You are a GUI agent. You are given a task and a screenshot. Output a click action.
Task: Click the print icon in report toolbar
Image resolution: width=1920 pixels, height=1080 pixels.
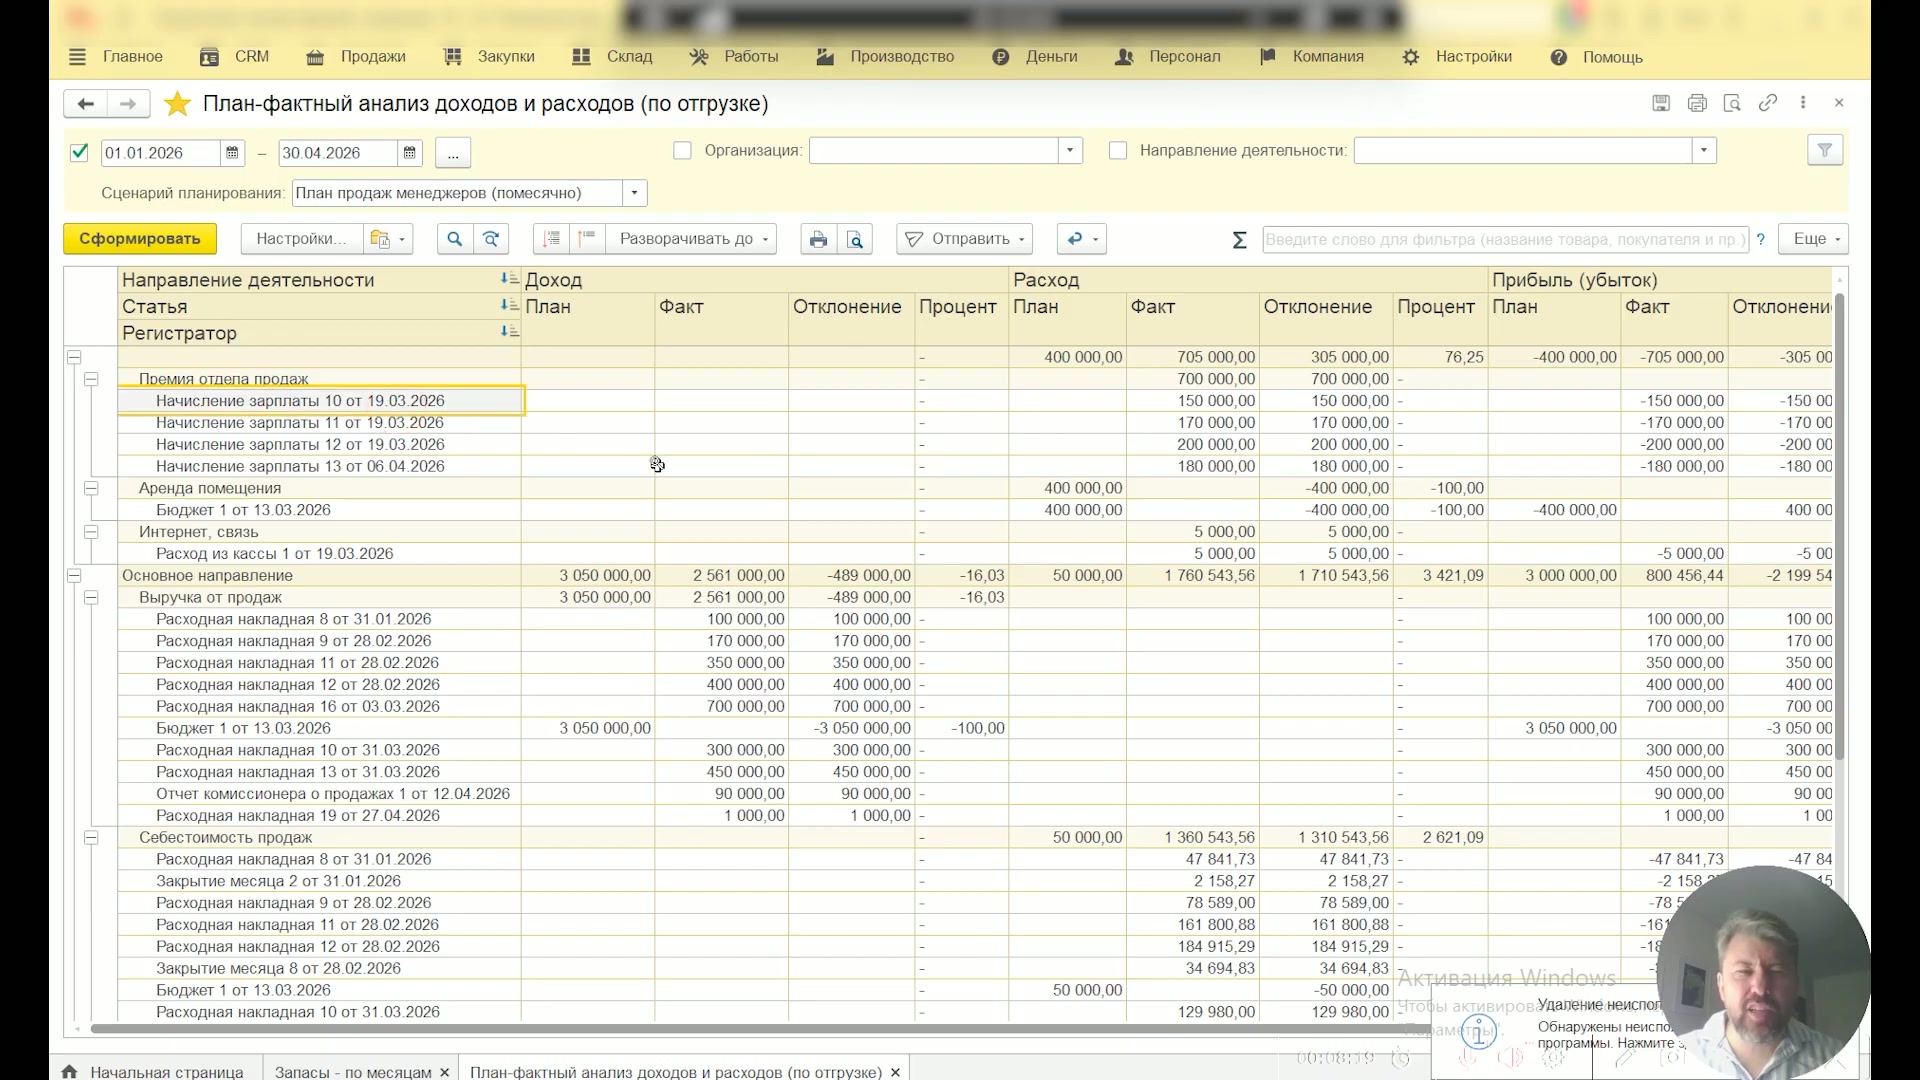tap(819, 239)
